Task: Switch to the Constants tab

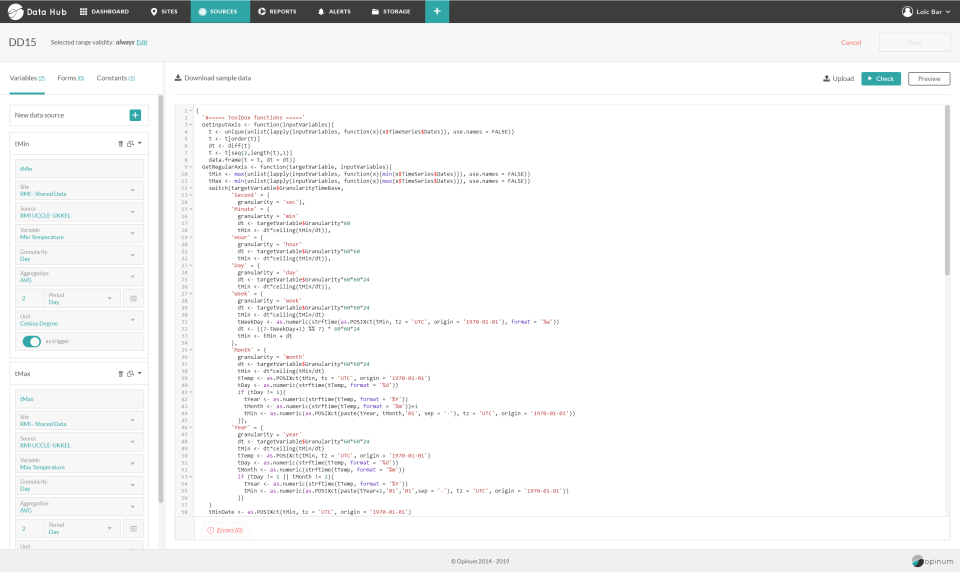Action: click(116, 78)
